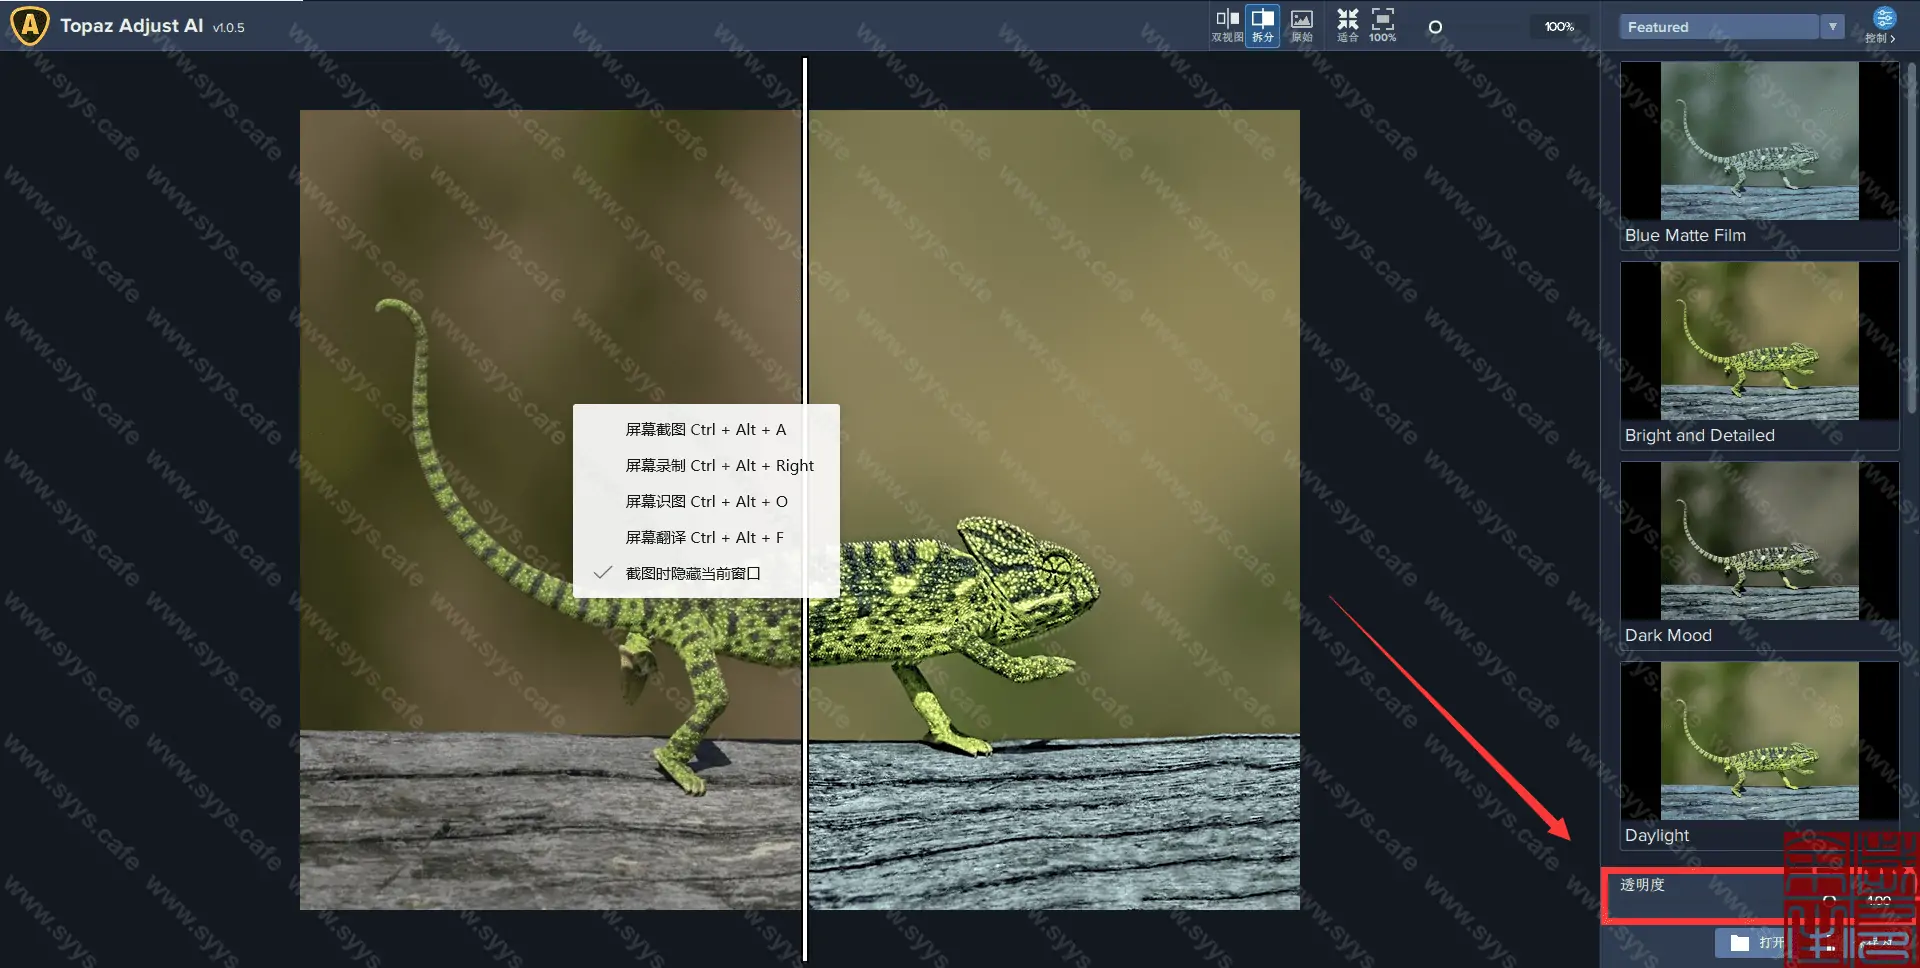Apply the Dark Mood preset

click(1759, 555)
